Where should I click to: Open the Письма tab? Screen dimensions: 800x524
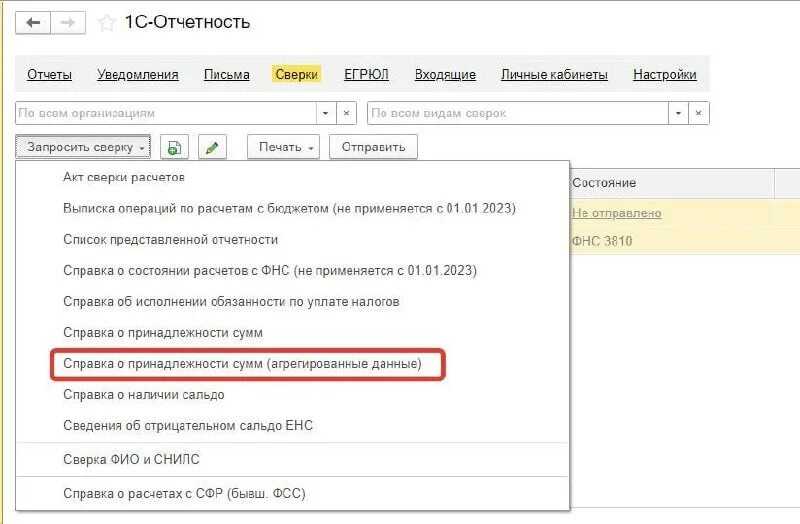click(227, 74)
